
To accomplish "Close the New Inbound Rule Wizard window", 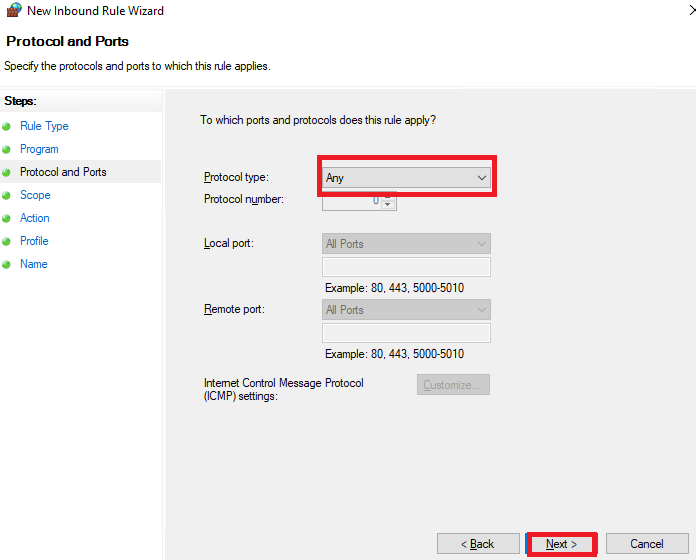I will [x=692, y=10].
